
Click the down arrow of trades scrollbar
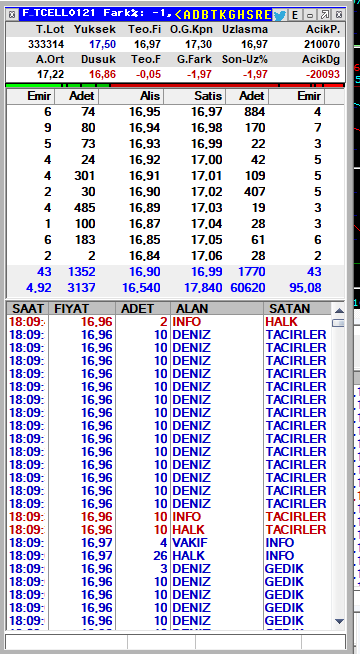339,621
